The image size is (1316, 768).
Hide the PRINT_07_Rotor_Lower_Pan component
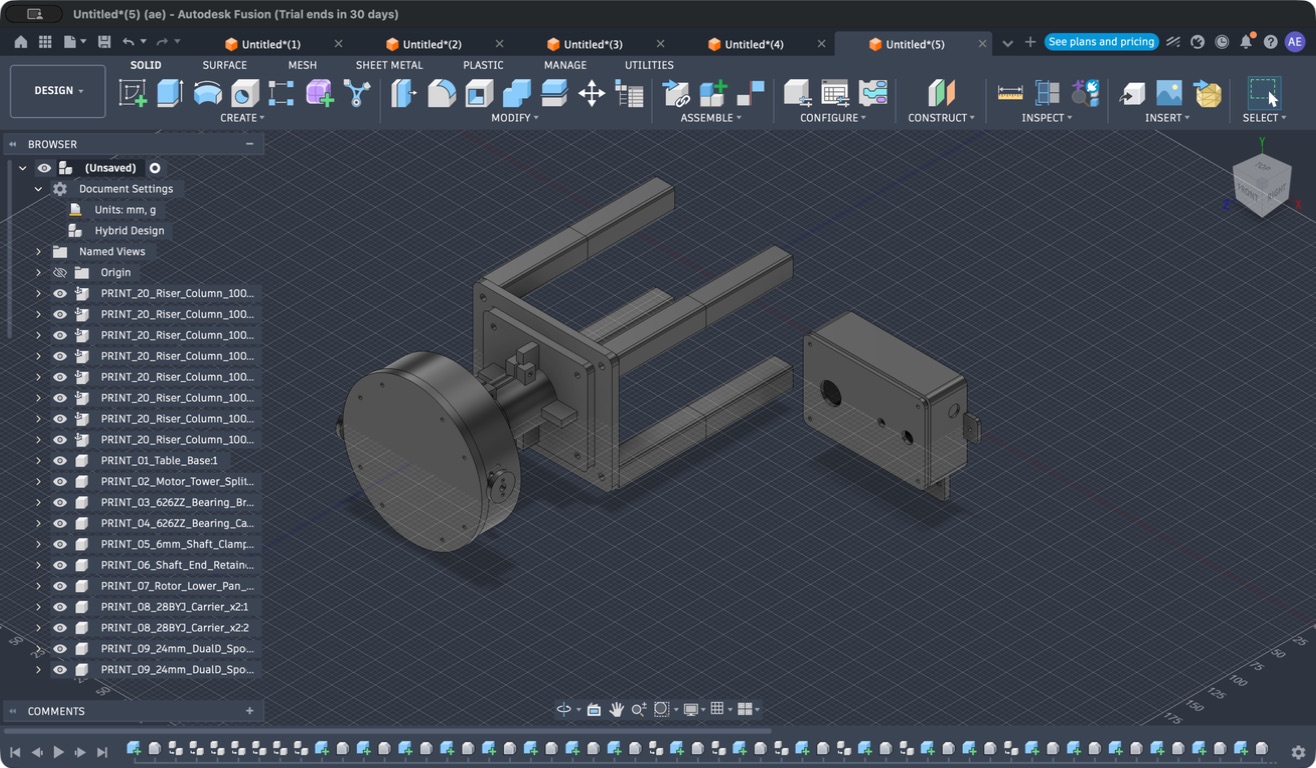[x=60, y=586]
